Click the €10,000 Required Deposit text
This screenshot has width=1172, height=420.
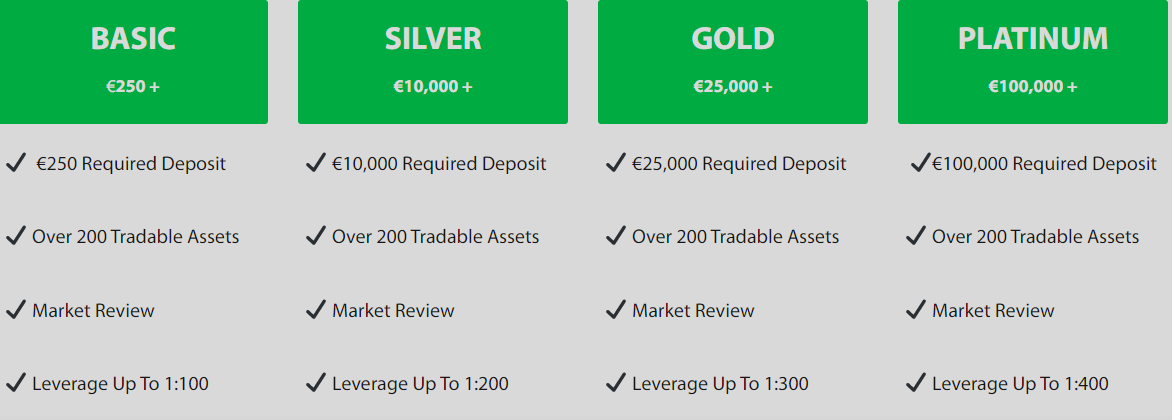tap(439, 164)
